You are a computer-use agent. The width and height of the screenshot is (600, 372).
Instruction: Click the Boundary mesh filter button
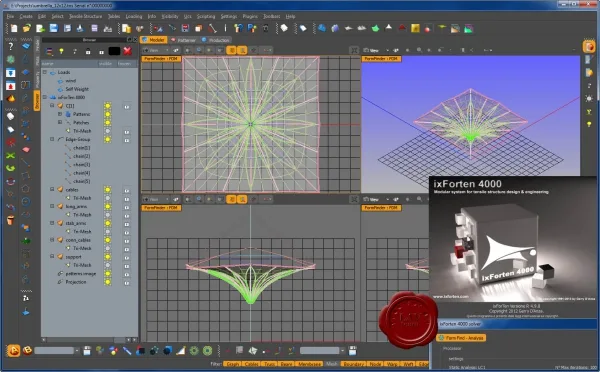point(354,364)
